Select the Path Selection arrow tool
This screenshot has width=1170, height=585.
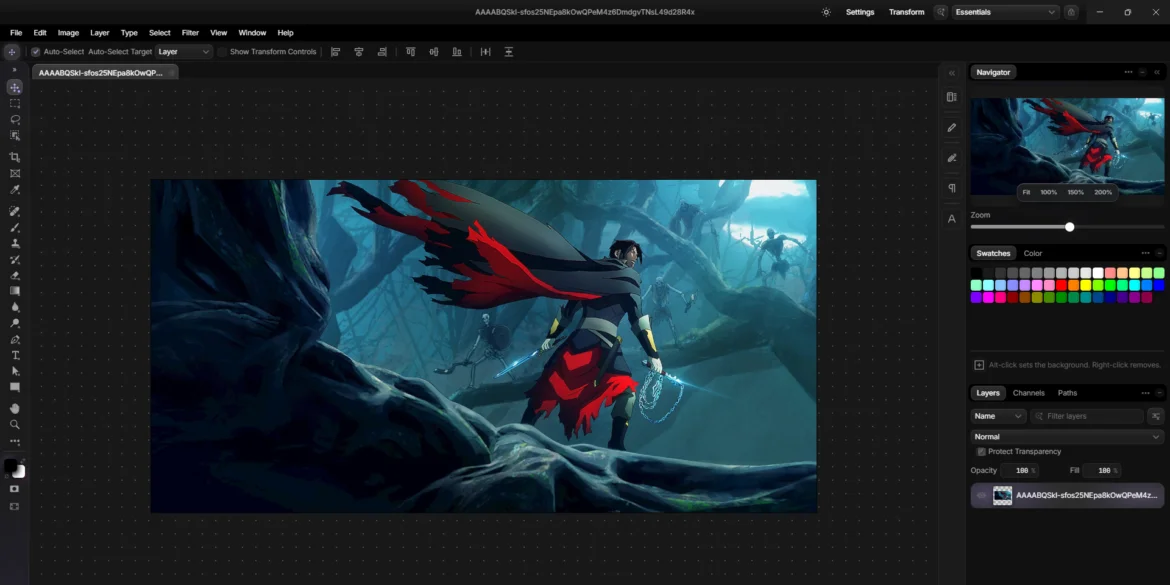click(x=14, y=371)
